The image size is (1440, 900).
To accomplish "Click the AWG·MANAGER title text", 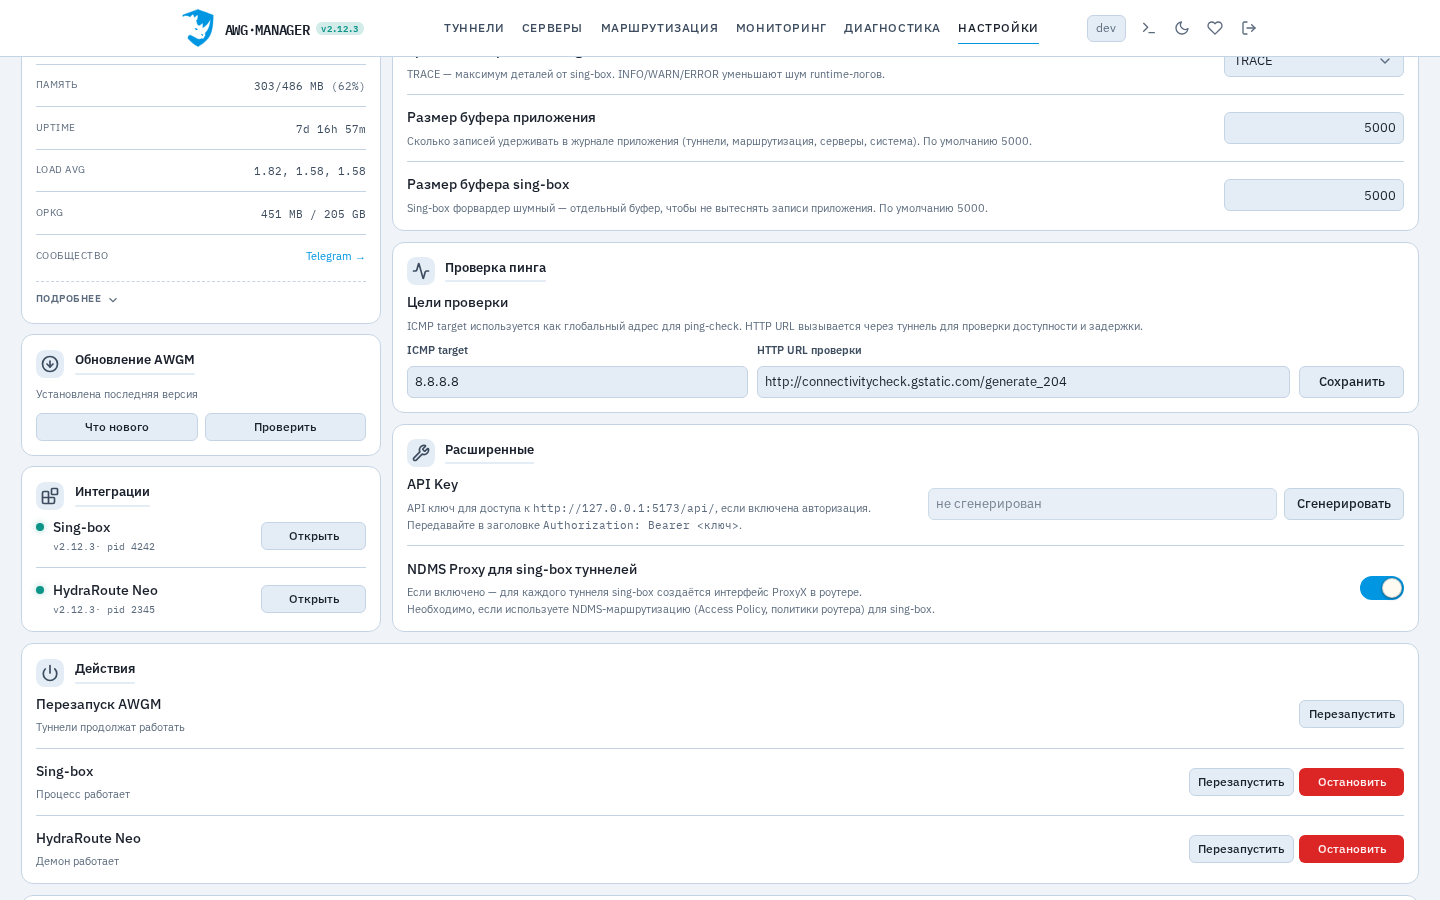I will (x=267, y=30).
